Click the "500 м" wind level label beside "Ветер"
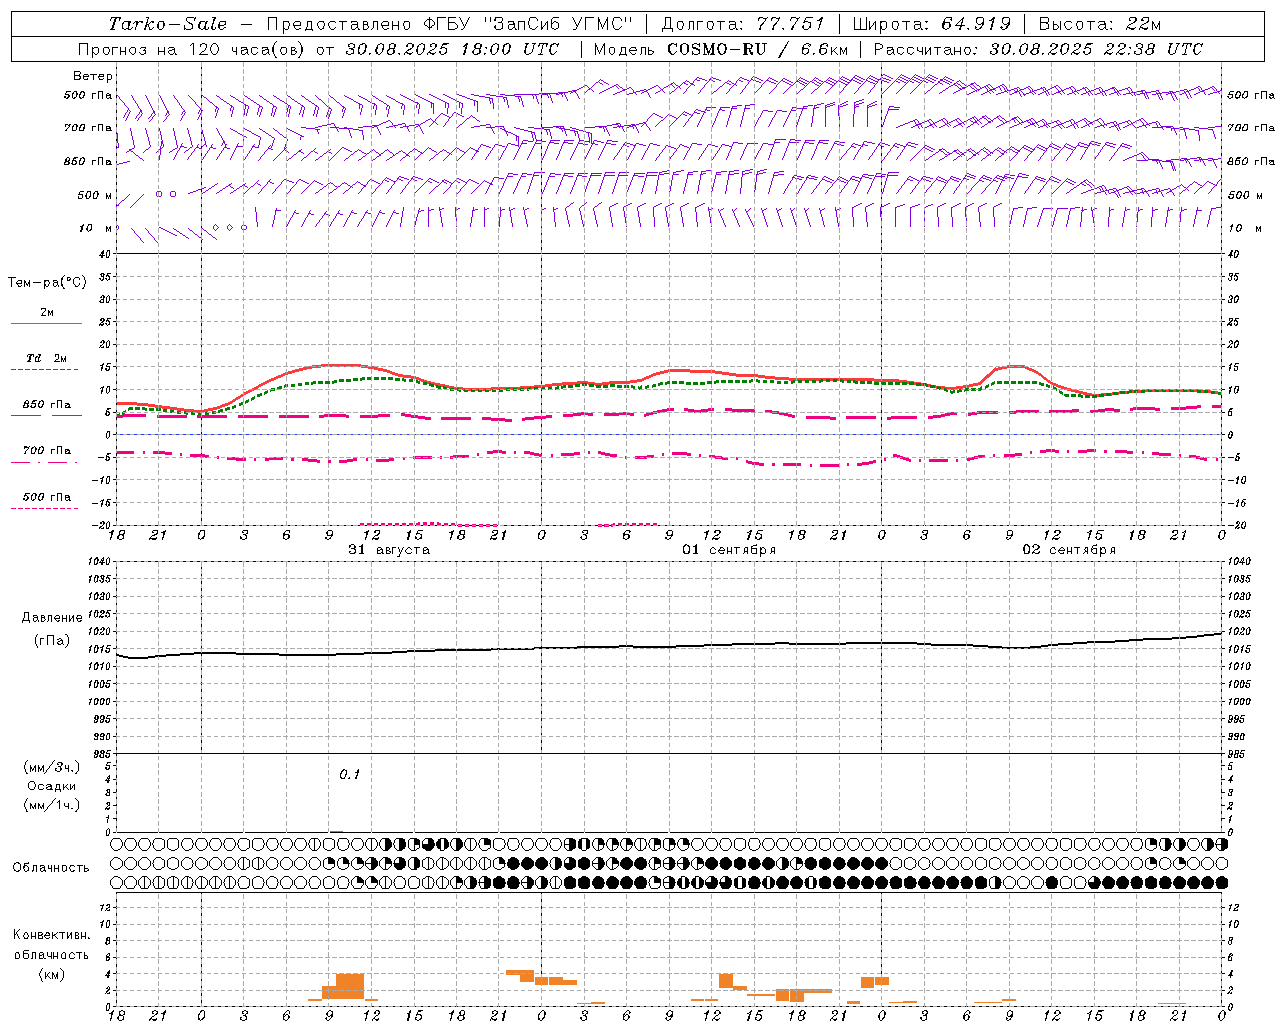1280x1024 pixels. [x=95, y=195]
